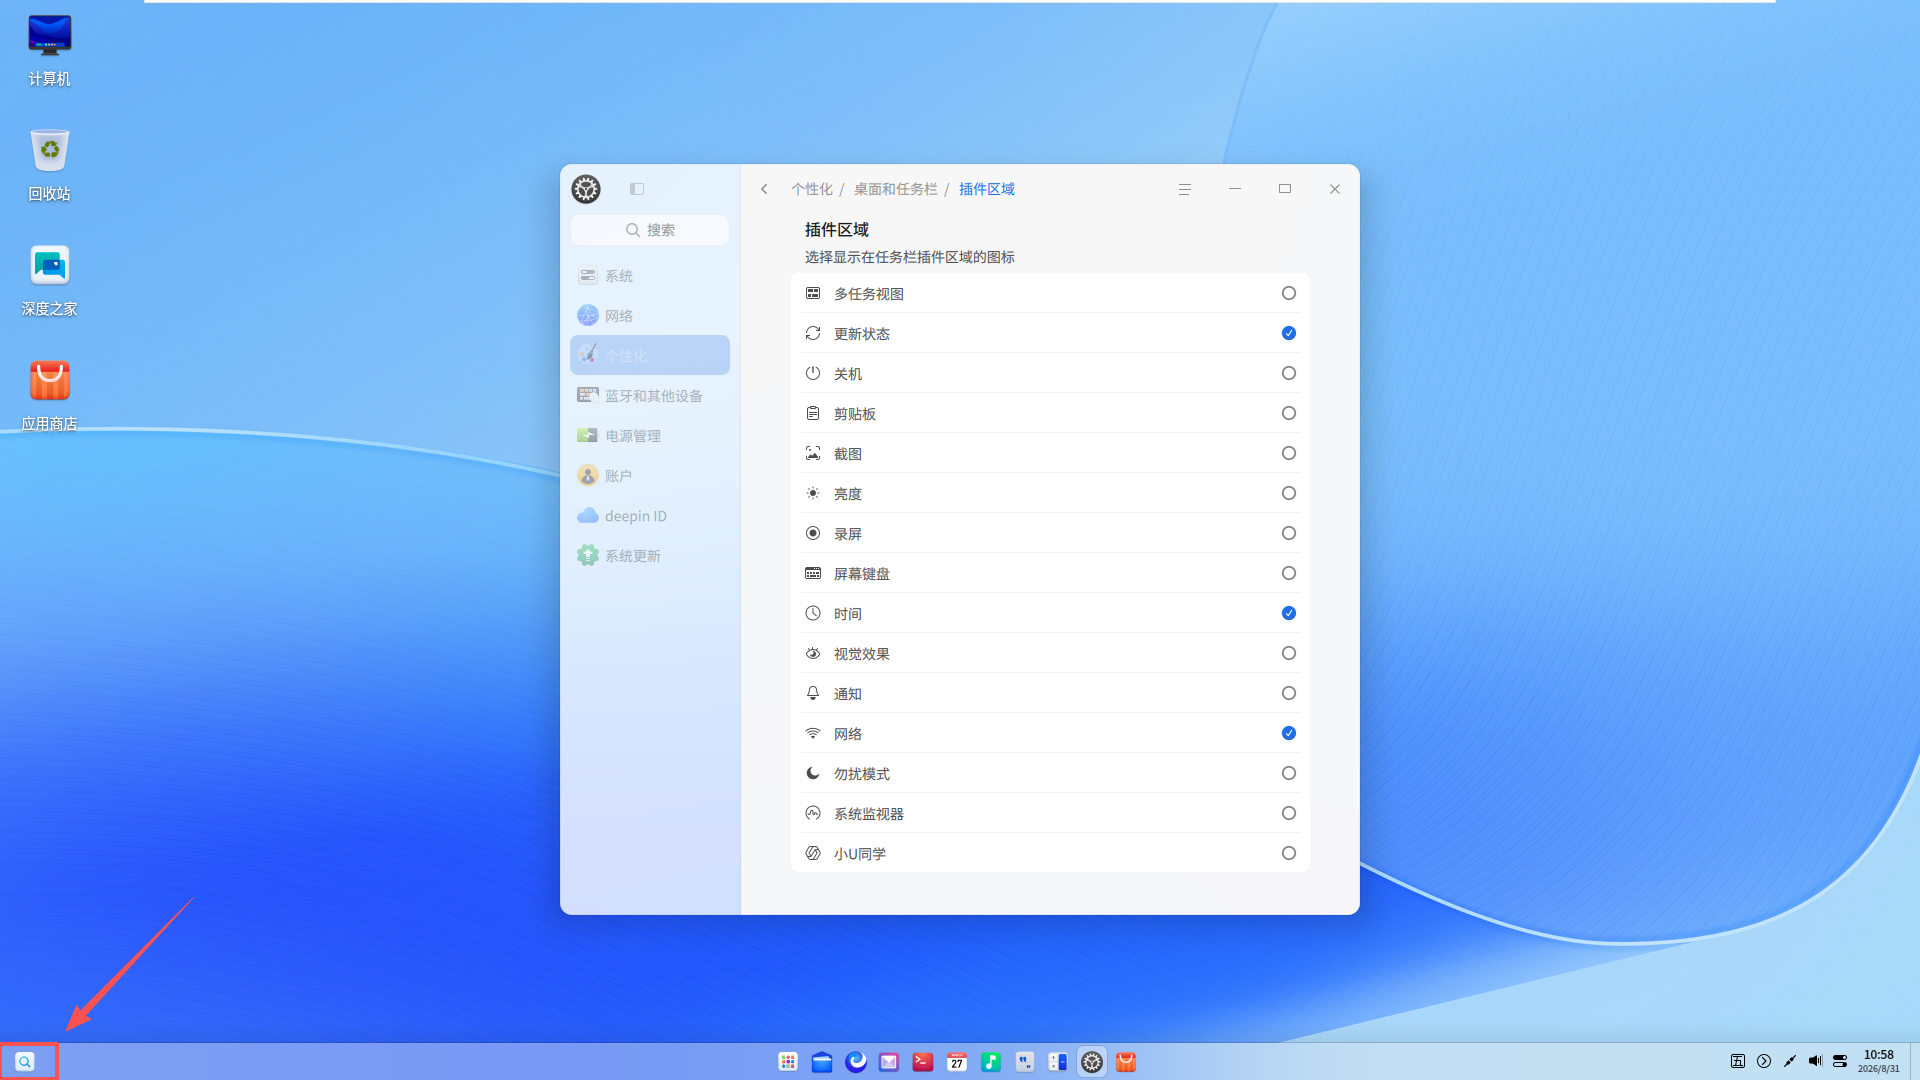Open 系统更新 in the sidebar

coord(650,556)
